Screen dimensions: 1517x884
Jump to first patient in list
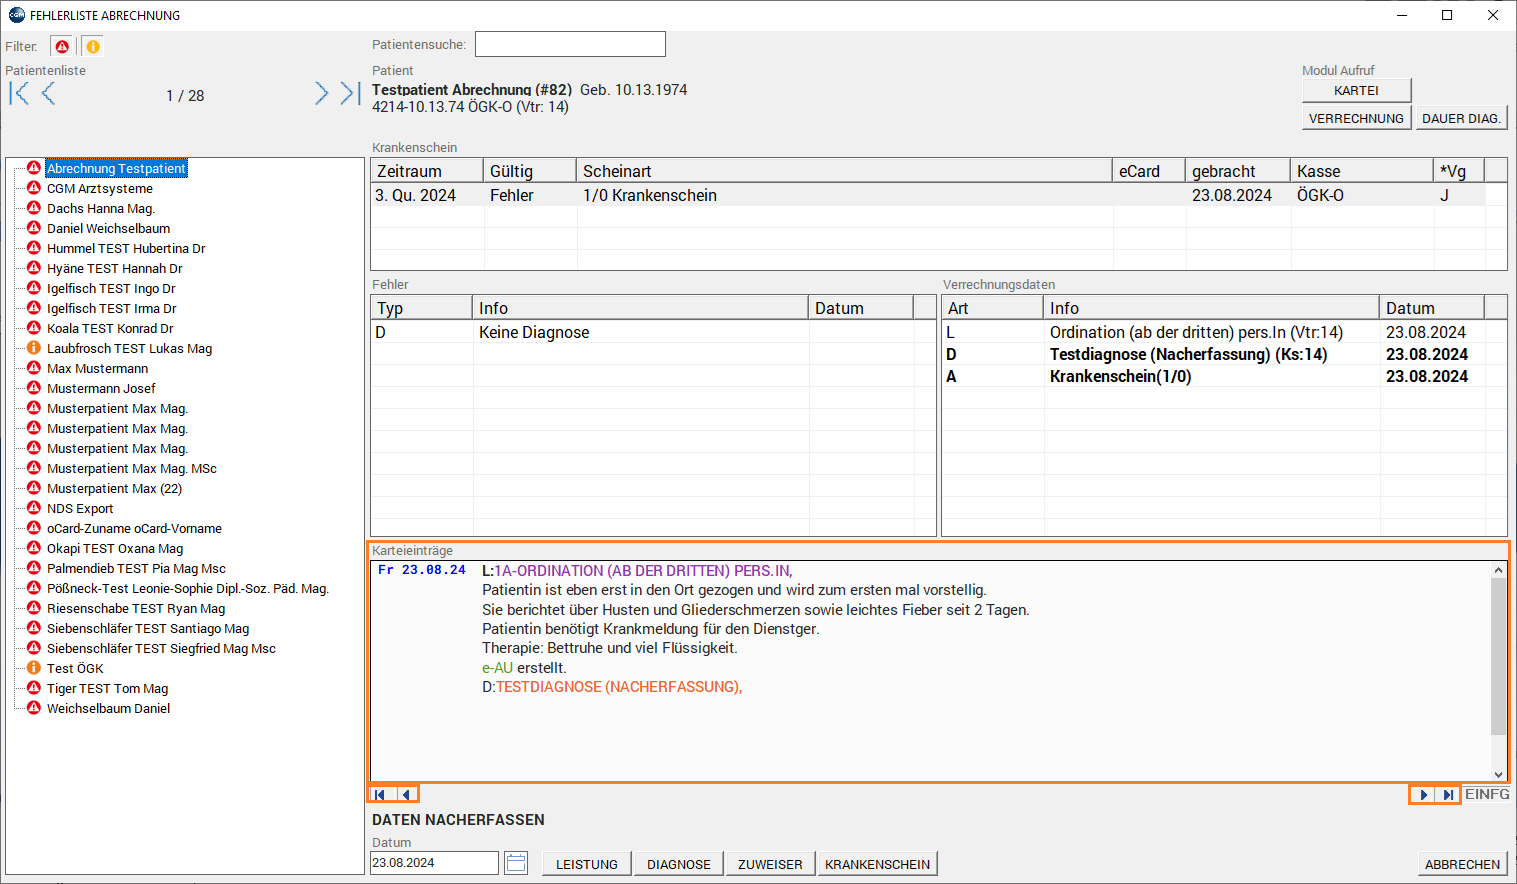pos(19,94)
